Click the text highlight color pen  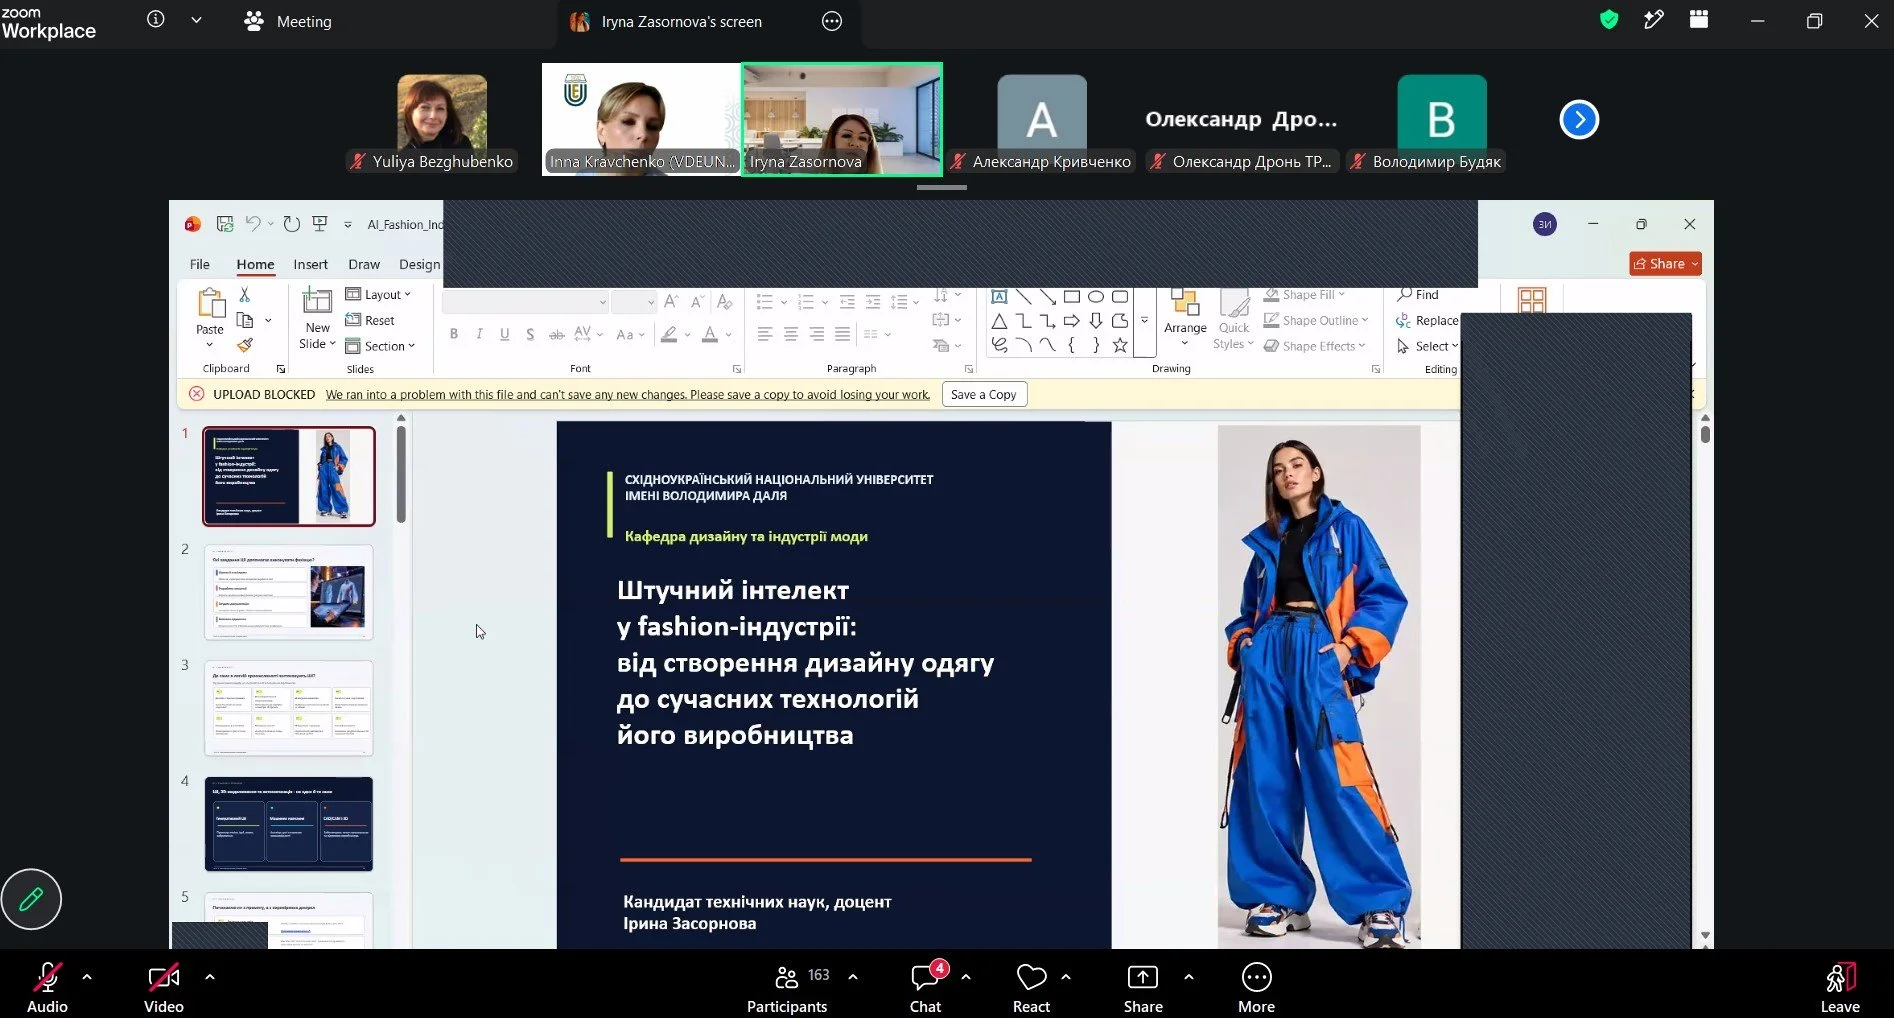[669, 334]
